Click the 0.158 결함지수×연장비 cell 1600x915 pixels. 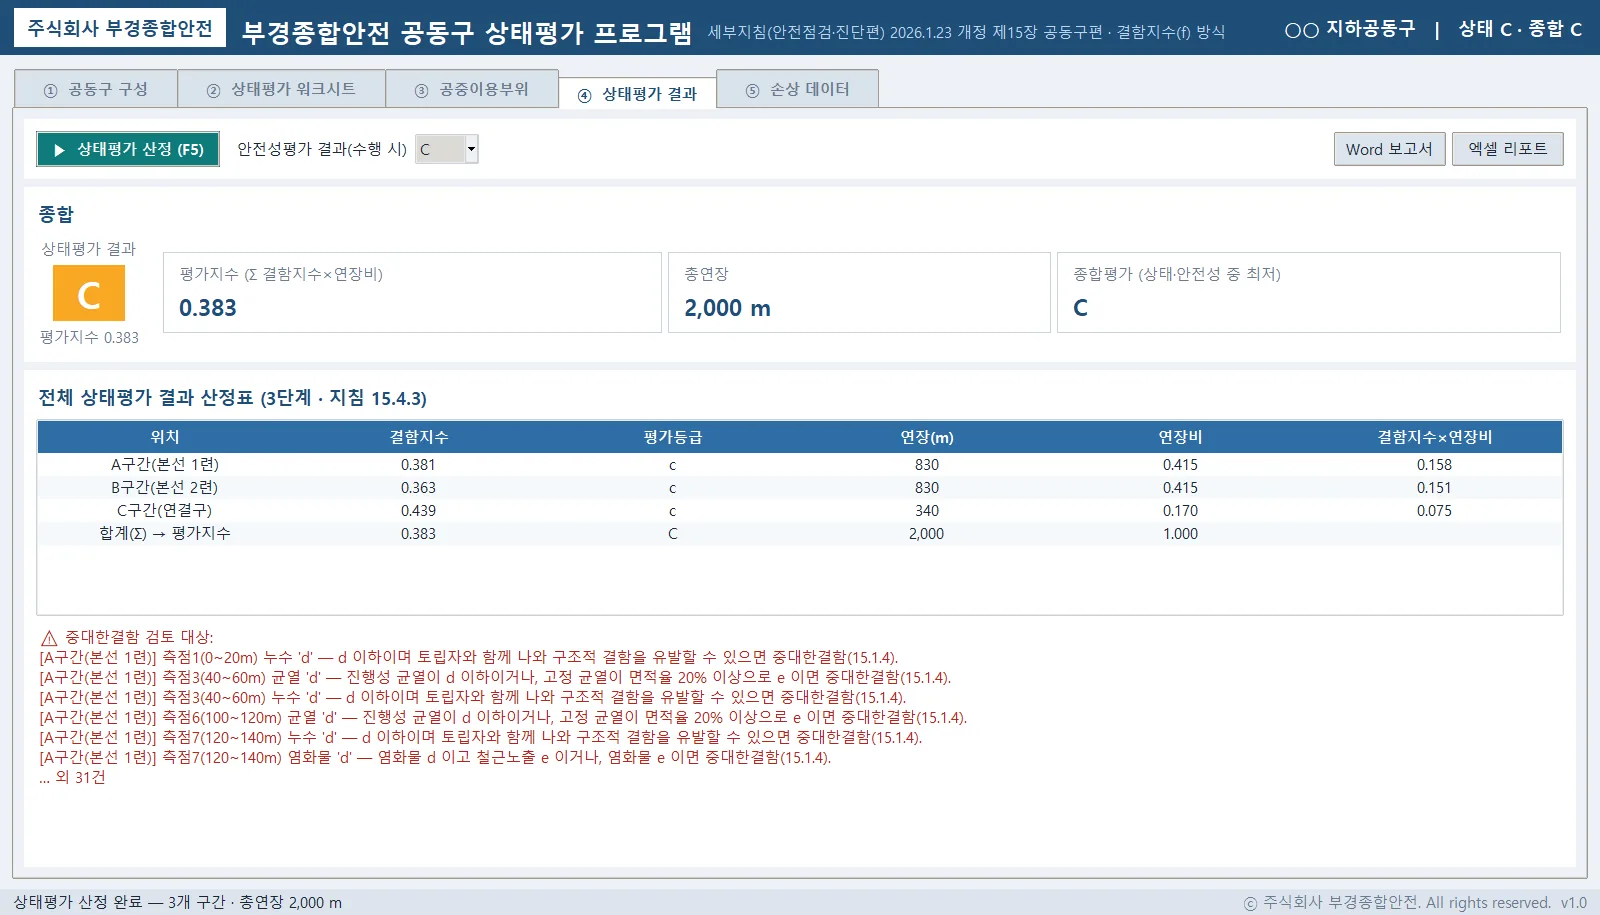[1434, 464]
